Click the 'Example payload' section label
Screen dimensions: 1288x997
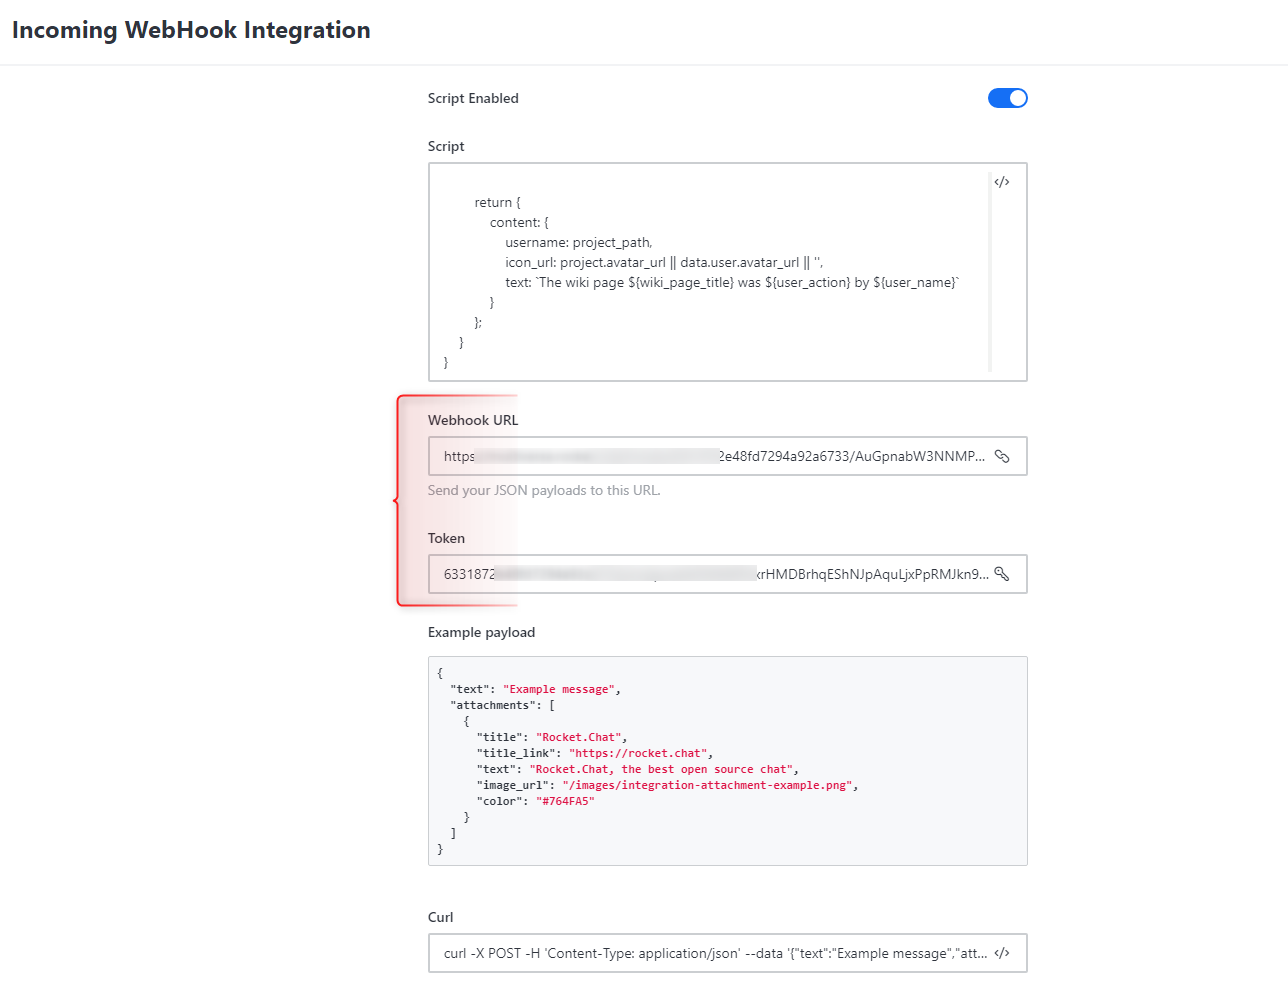(481, 632)
